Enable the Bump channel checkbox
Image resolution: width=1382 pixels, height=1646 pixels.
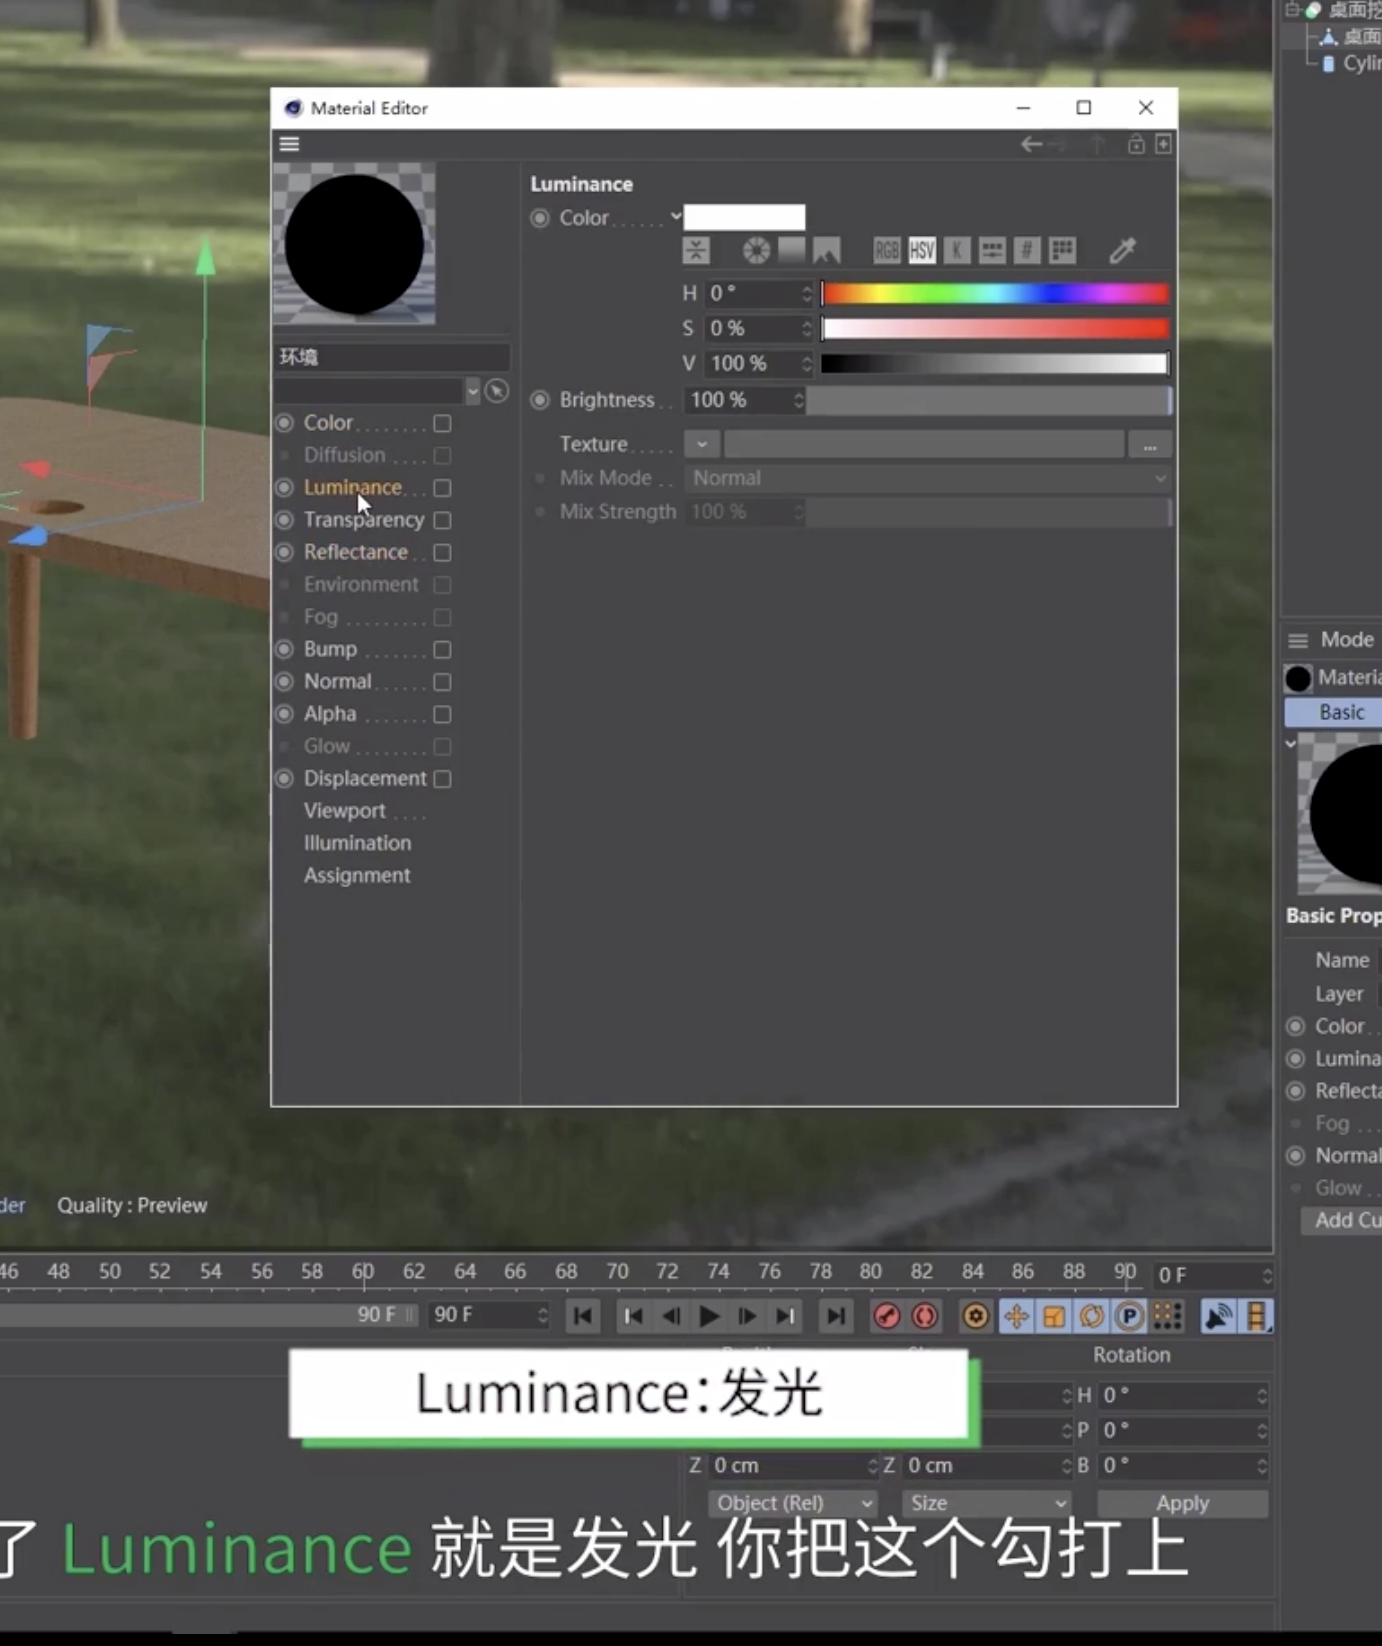point(442,650)
